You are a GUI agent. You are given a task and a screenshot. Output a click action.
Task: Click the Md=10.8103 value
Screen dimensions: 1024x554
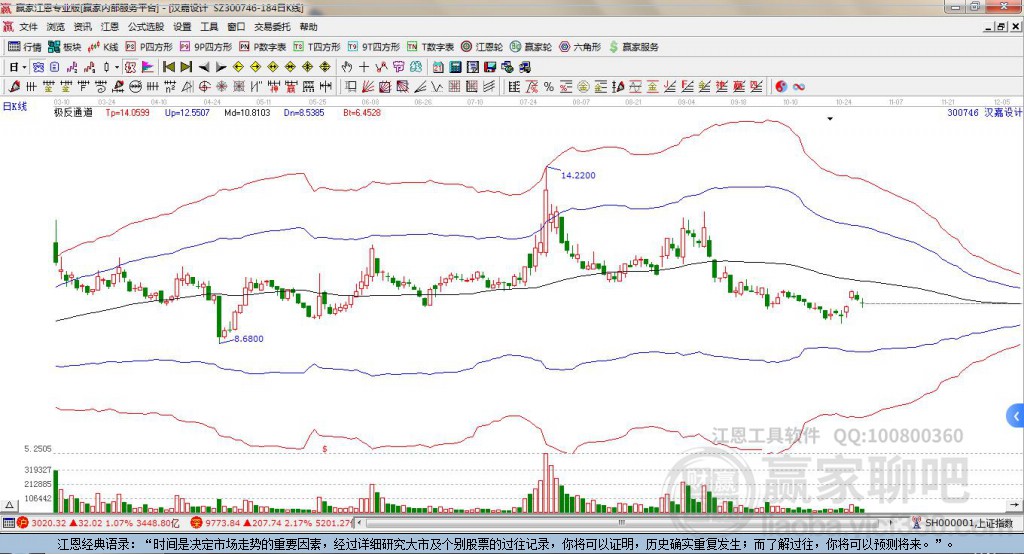point(247,112)
